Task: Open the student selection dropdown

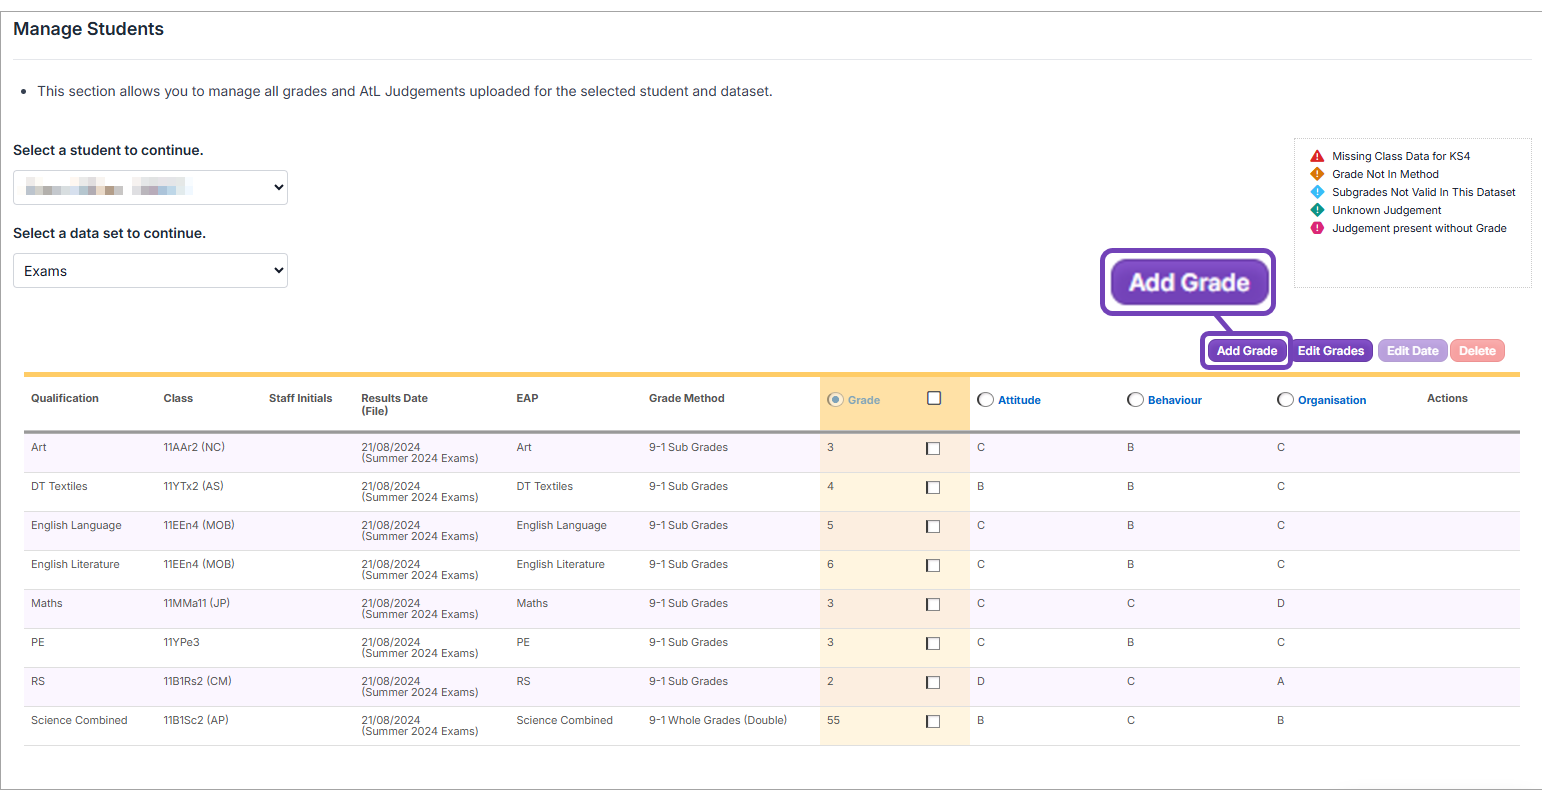Action: pos(150,187)
